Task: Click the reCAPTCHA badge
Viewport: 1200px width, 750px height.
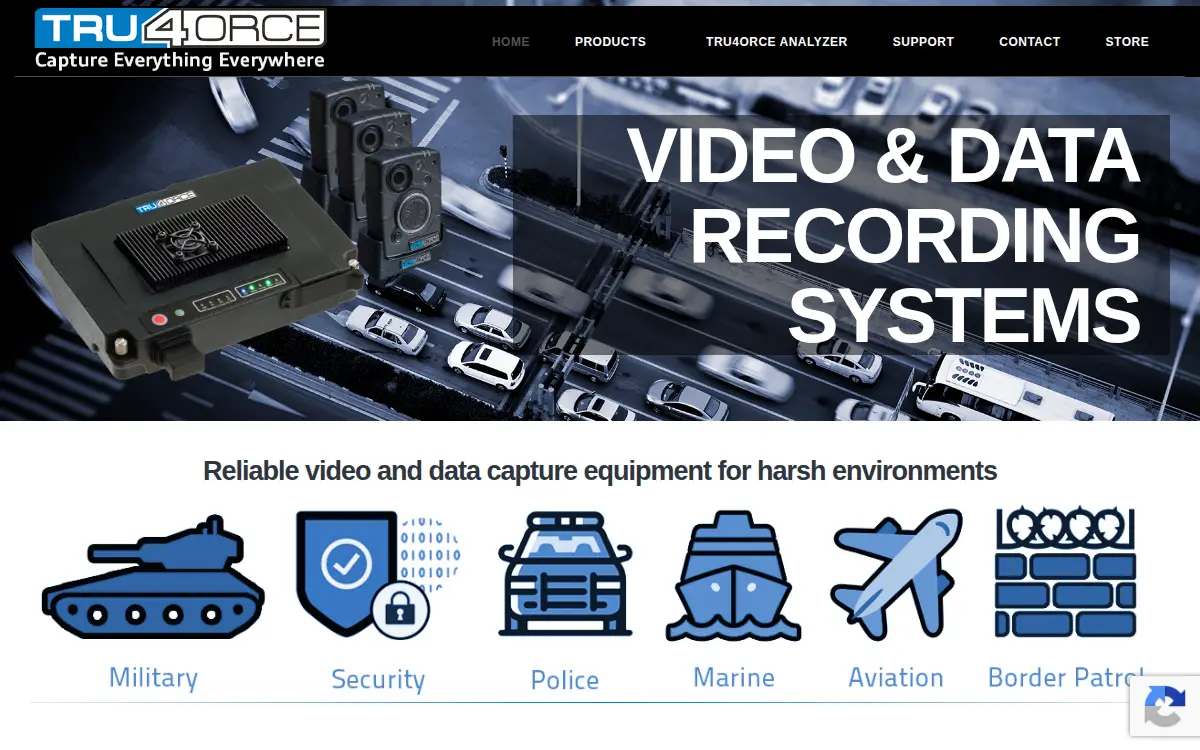Action: 1165,706
